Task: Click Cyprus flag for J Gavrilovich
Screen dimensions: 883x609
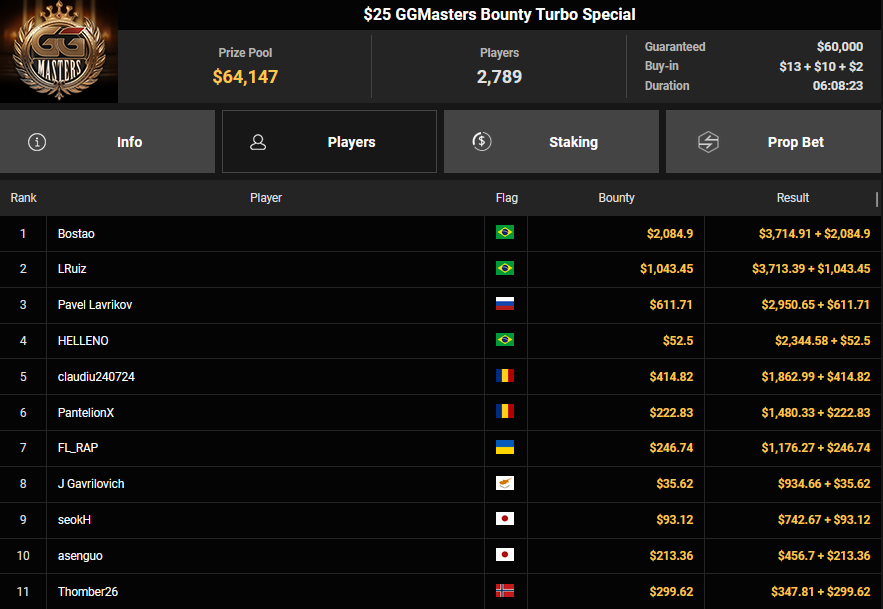Action: [505, 484]
